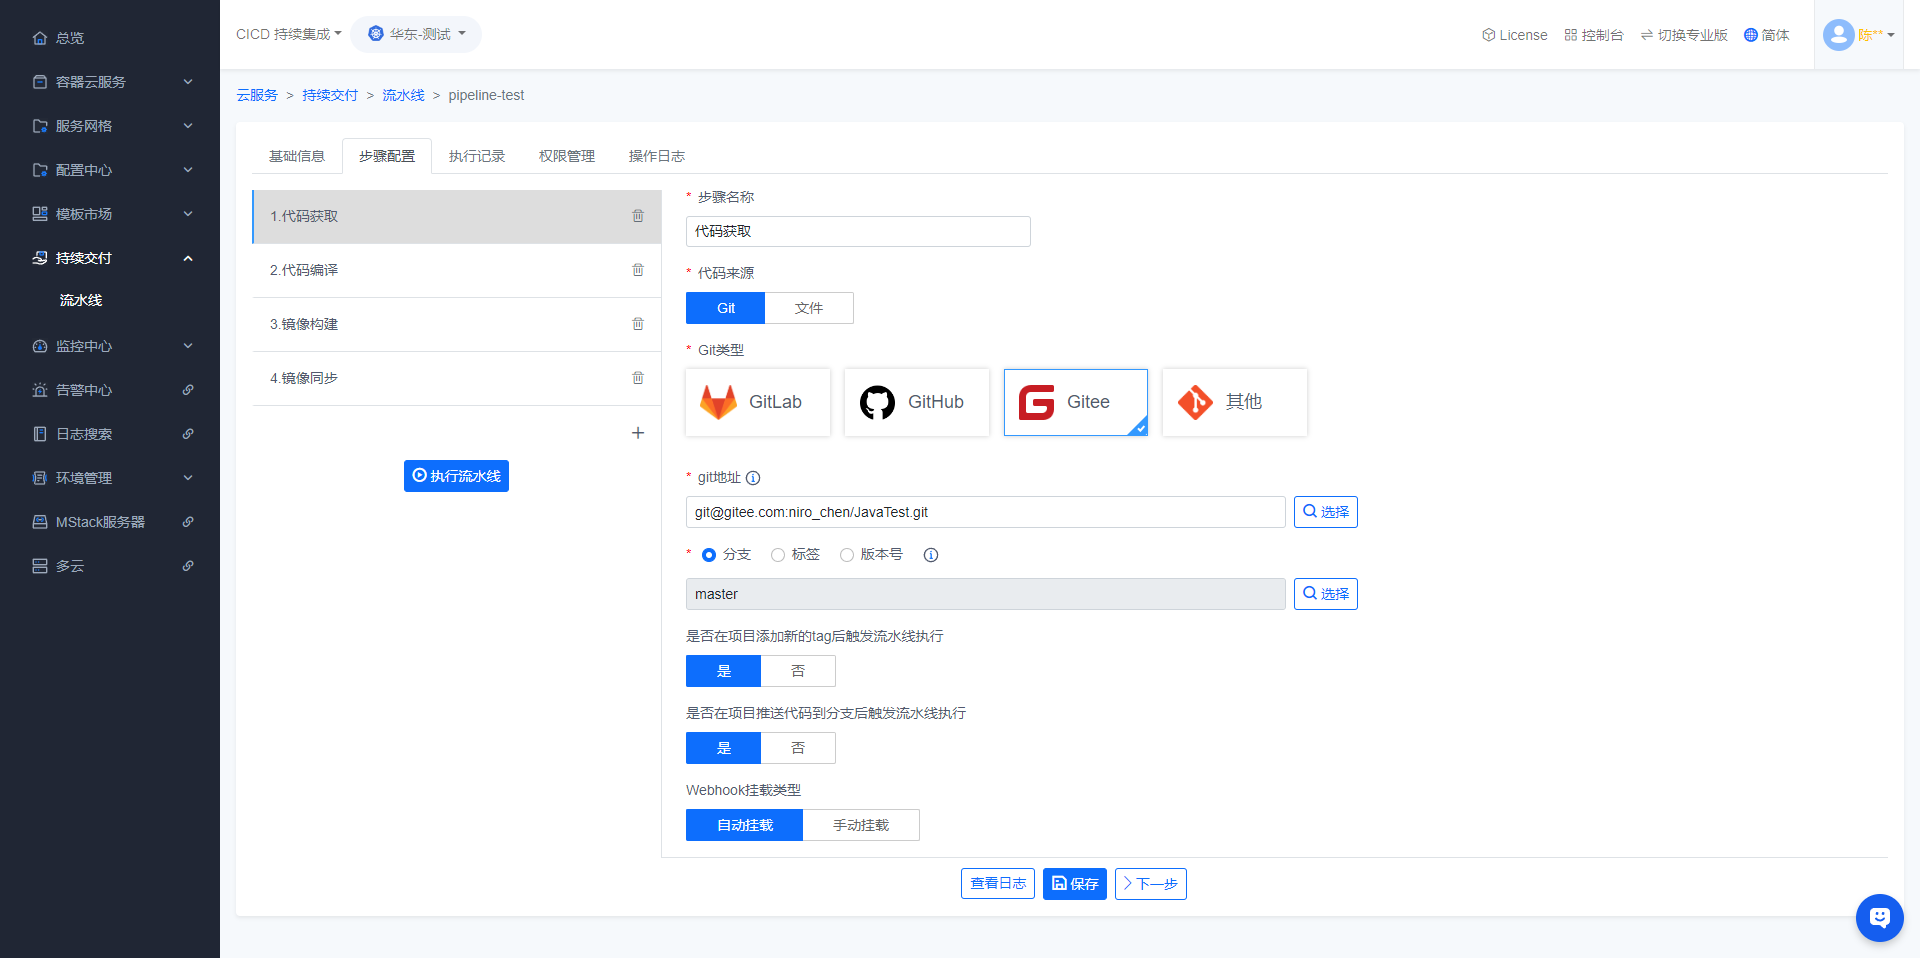Click the 执行流水线 button
Viewport: 1920px width, 958px height.
[x=456, y=476]
